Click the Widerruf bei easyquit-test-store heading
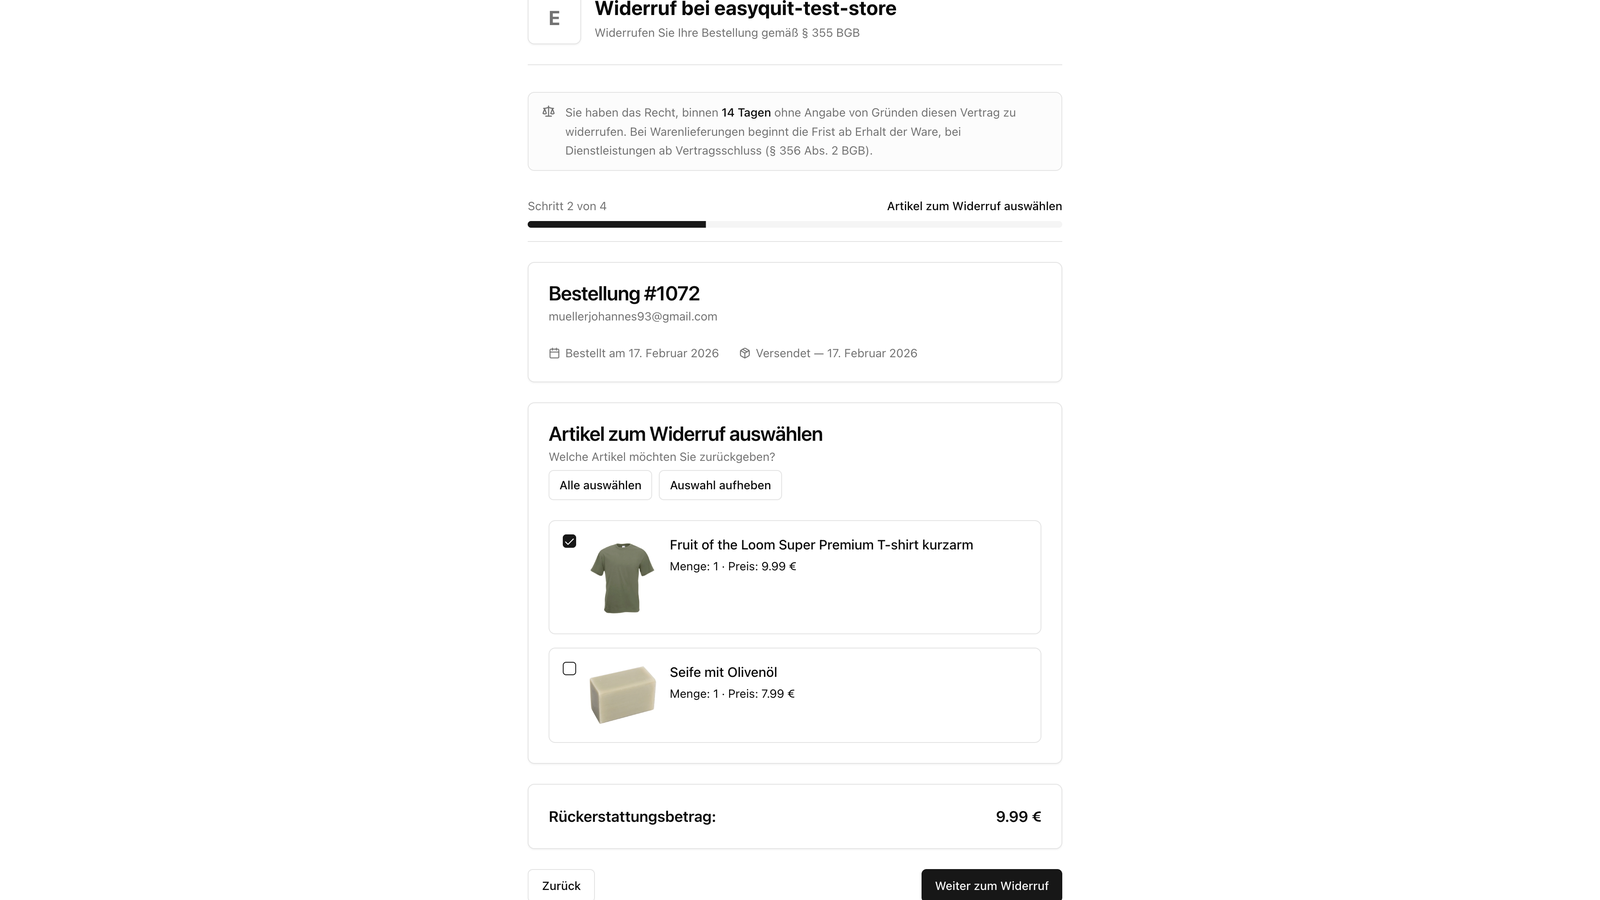This screenshot has height=900, width=1600. (x=745, y=10)
